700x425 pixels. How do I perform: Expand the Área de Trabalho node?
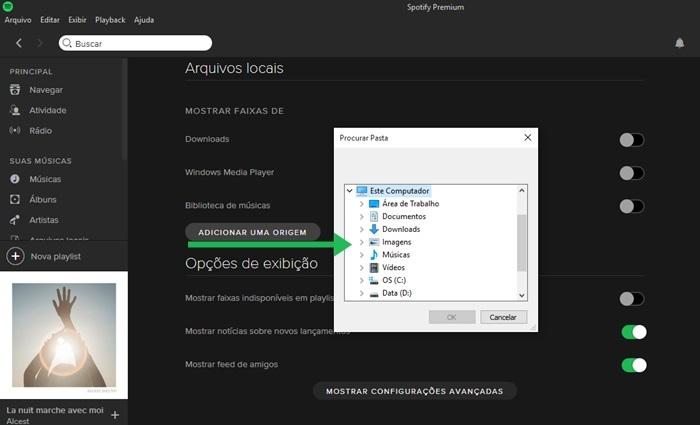point(362,204)
